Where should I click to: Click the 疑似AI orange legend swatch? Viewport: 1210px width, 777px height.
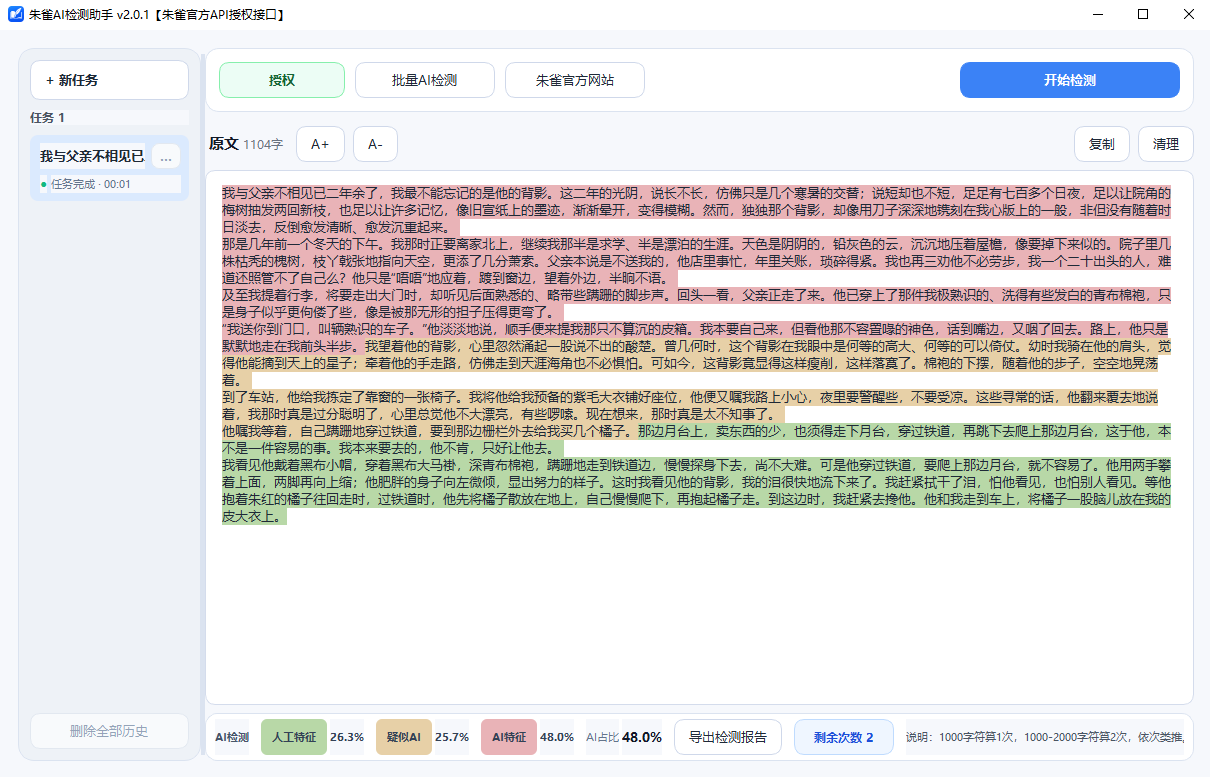[x=403, y=737]
